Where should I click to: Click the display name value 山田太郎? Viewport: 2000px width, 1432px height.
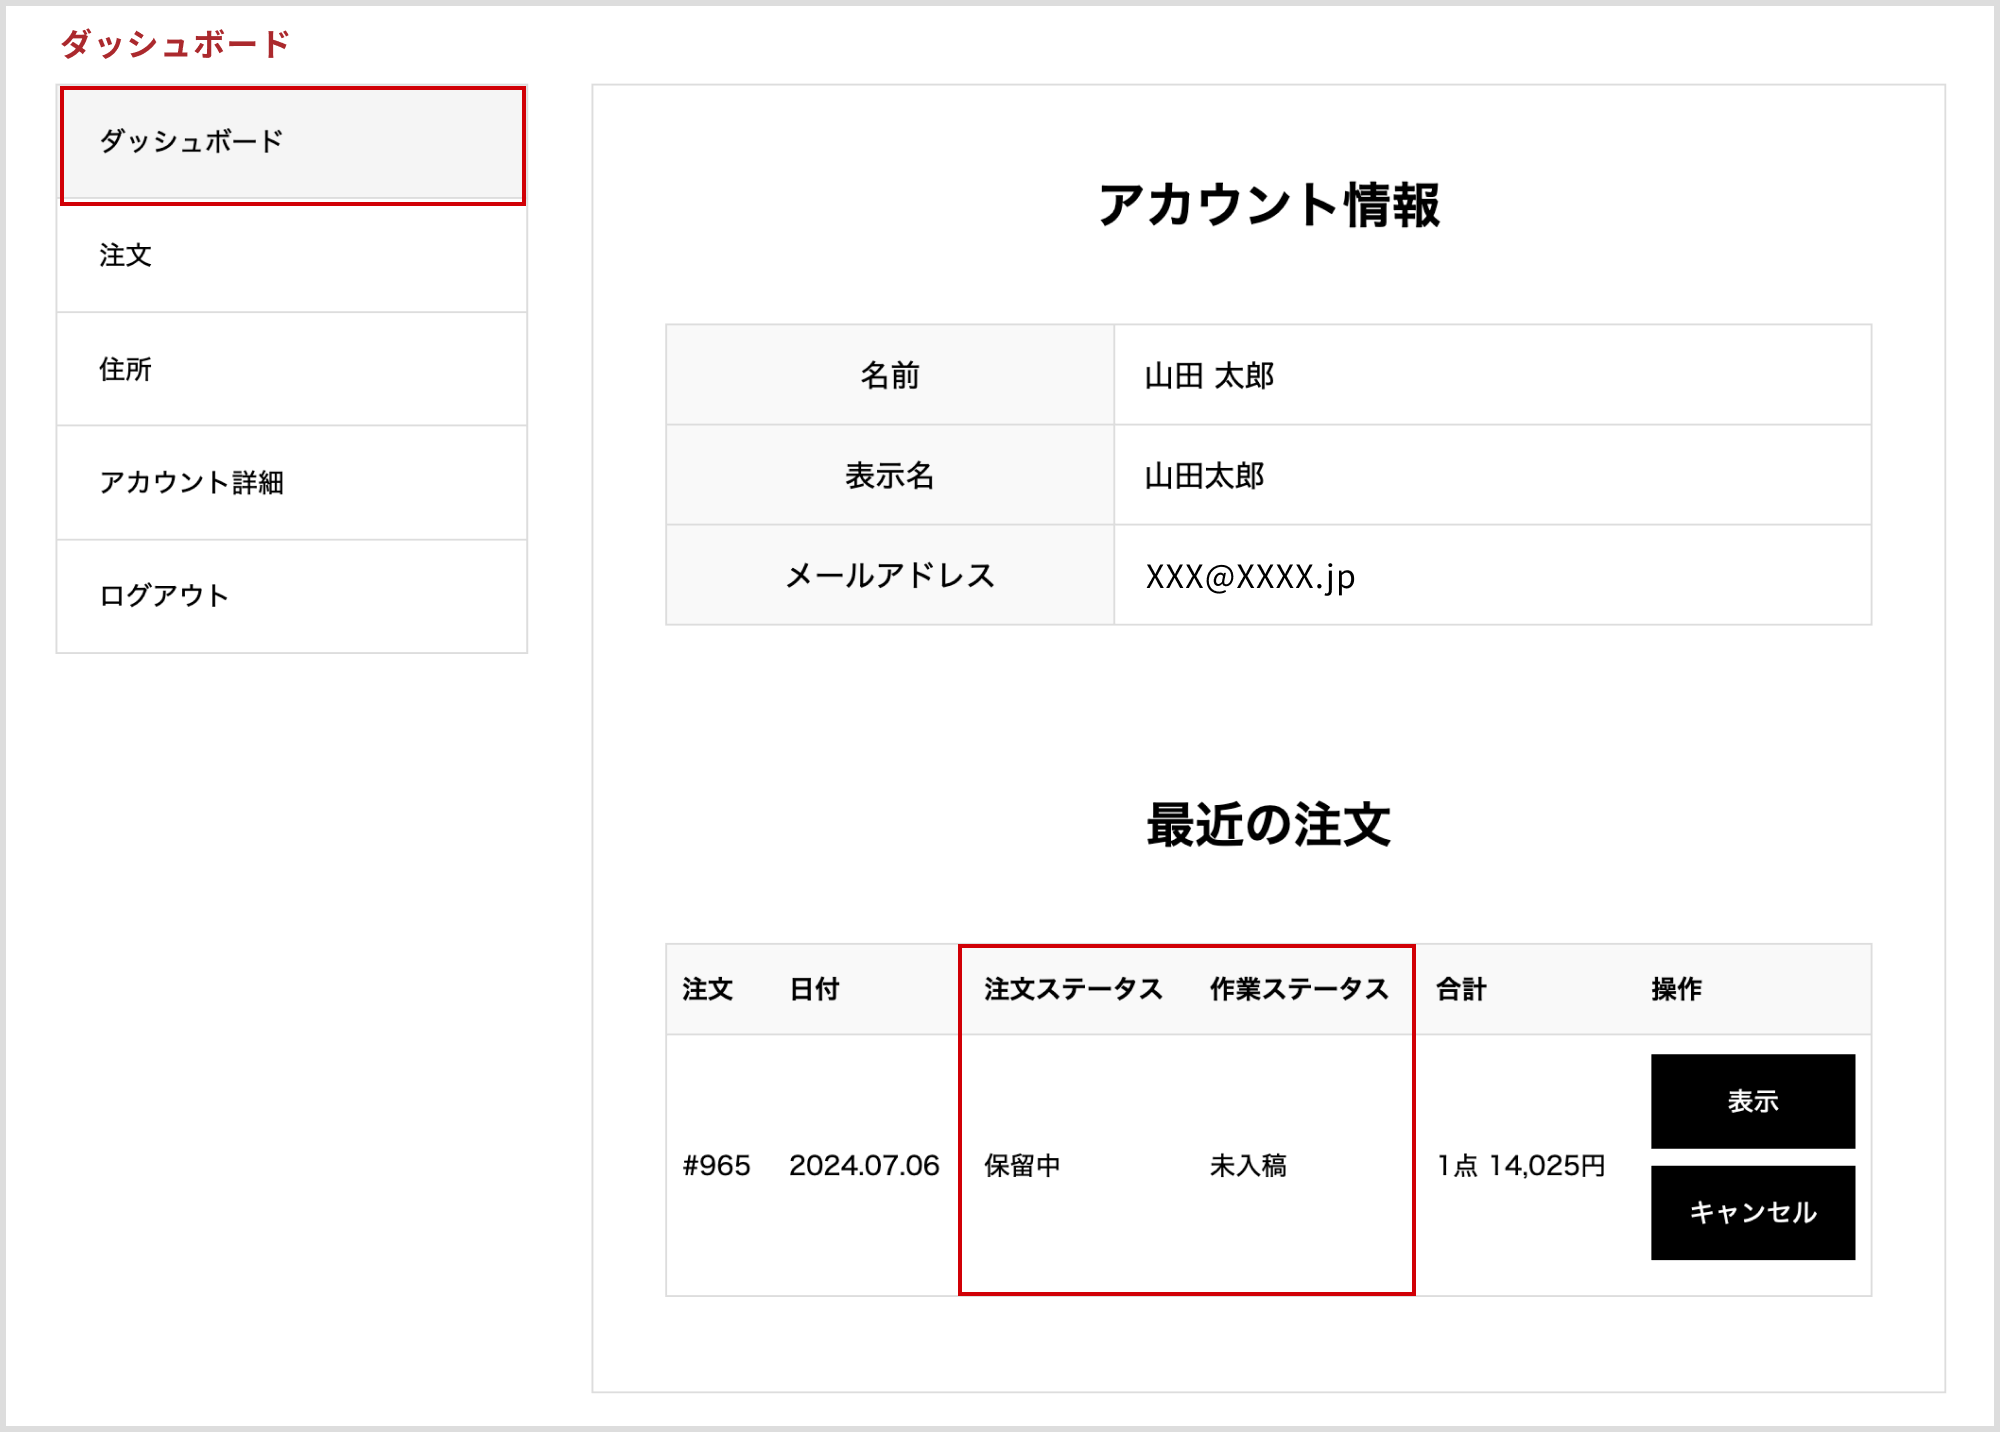[1204, 476]
